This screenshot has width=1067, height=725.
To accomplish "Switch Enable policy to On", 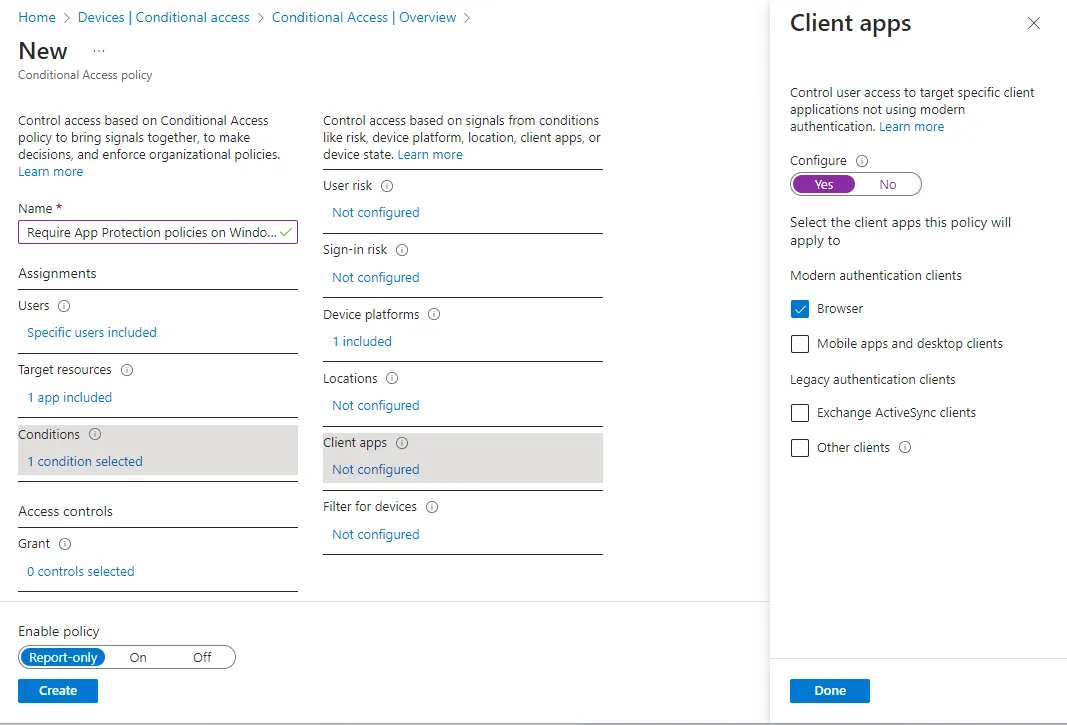I will click(138, 657).
